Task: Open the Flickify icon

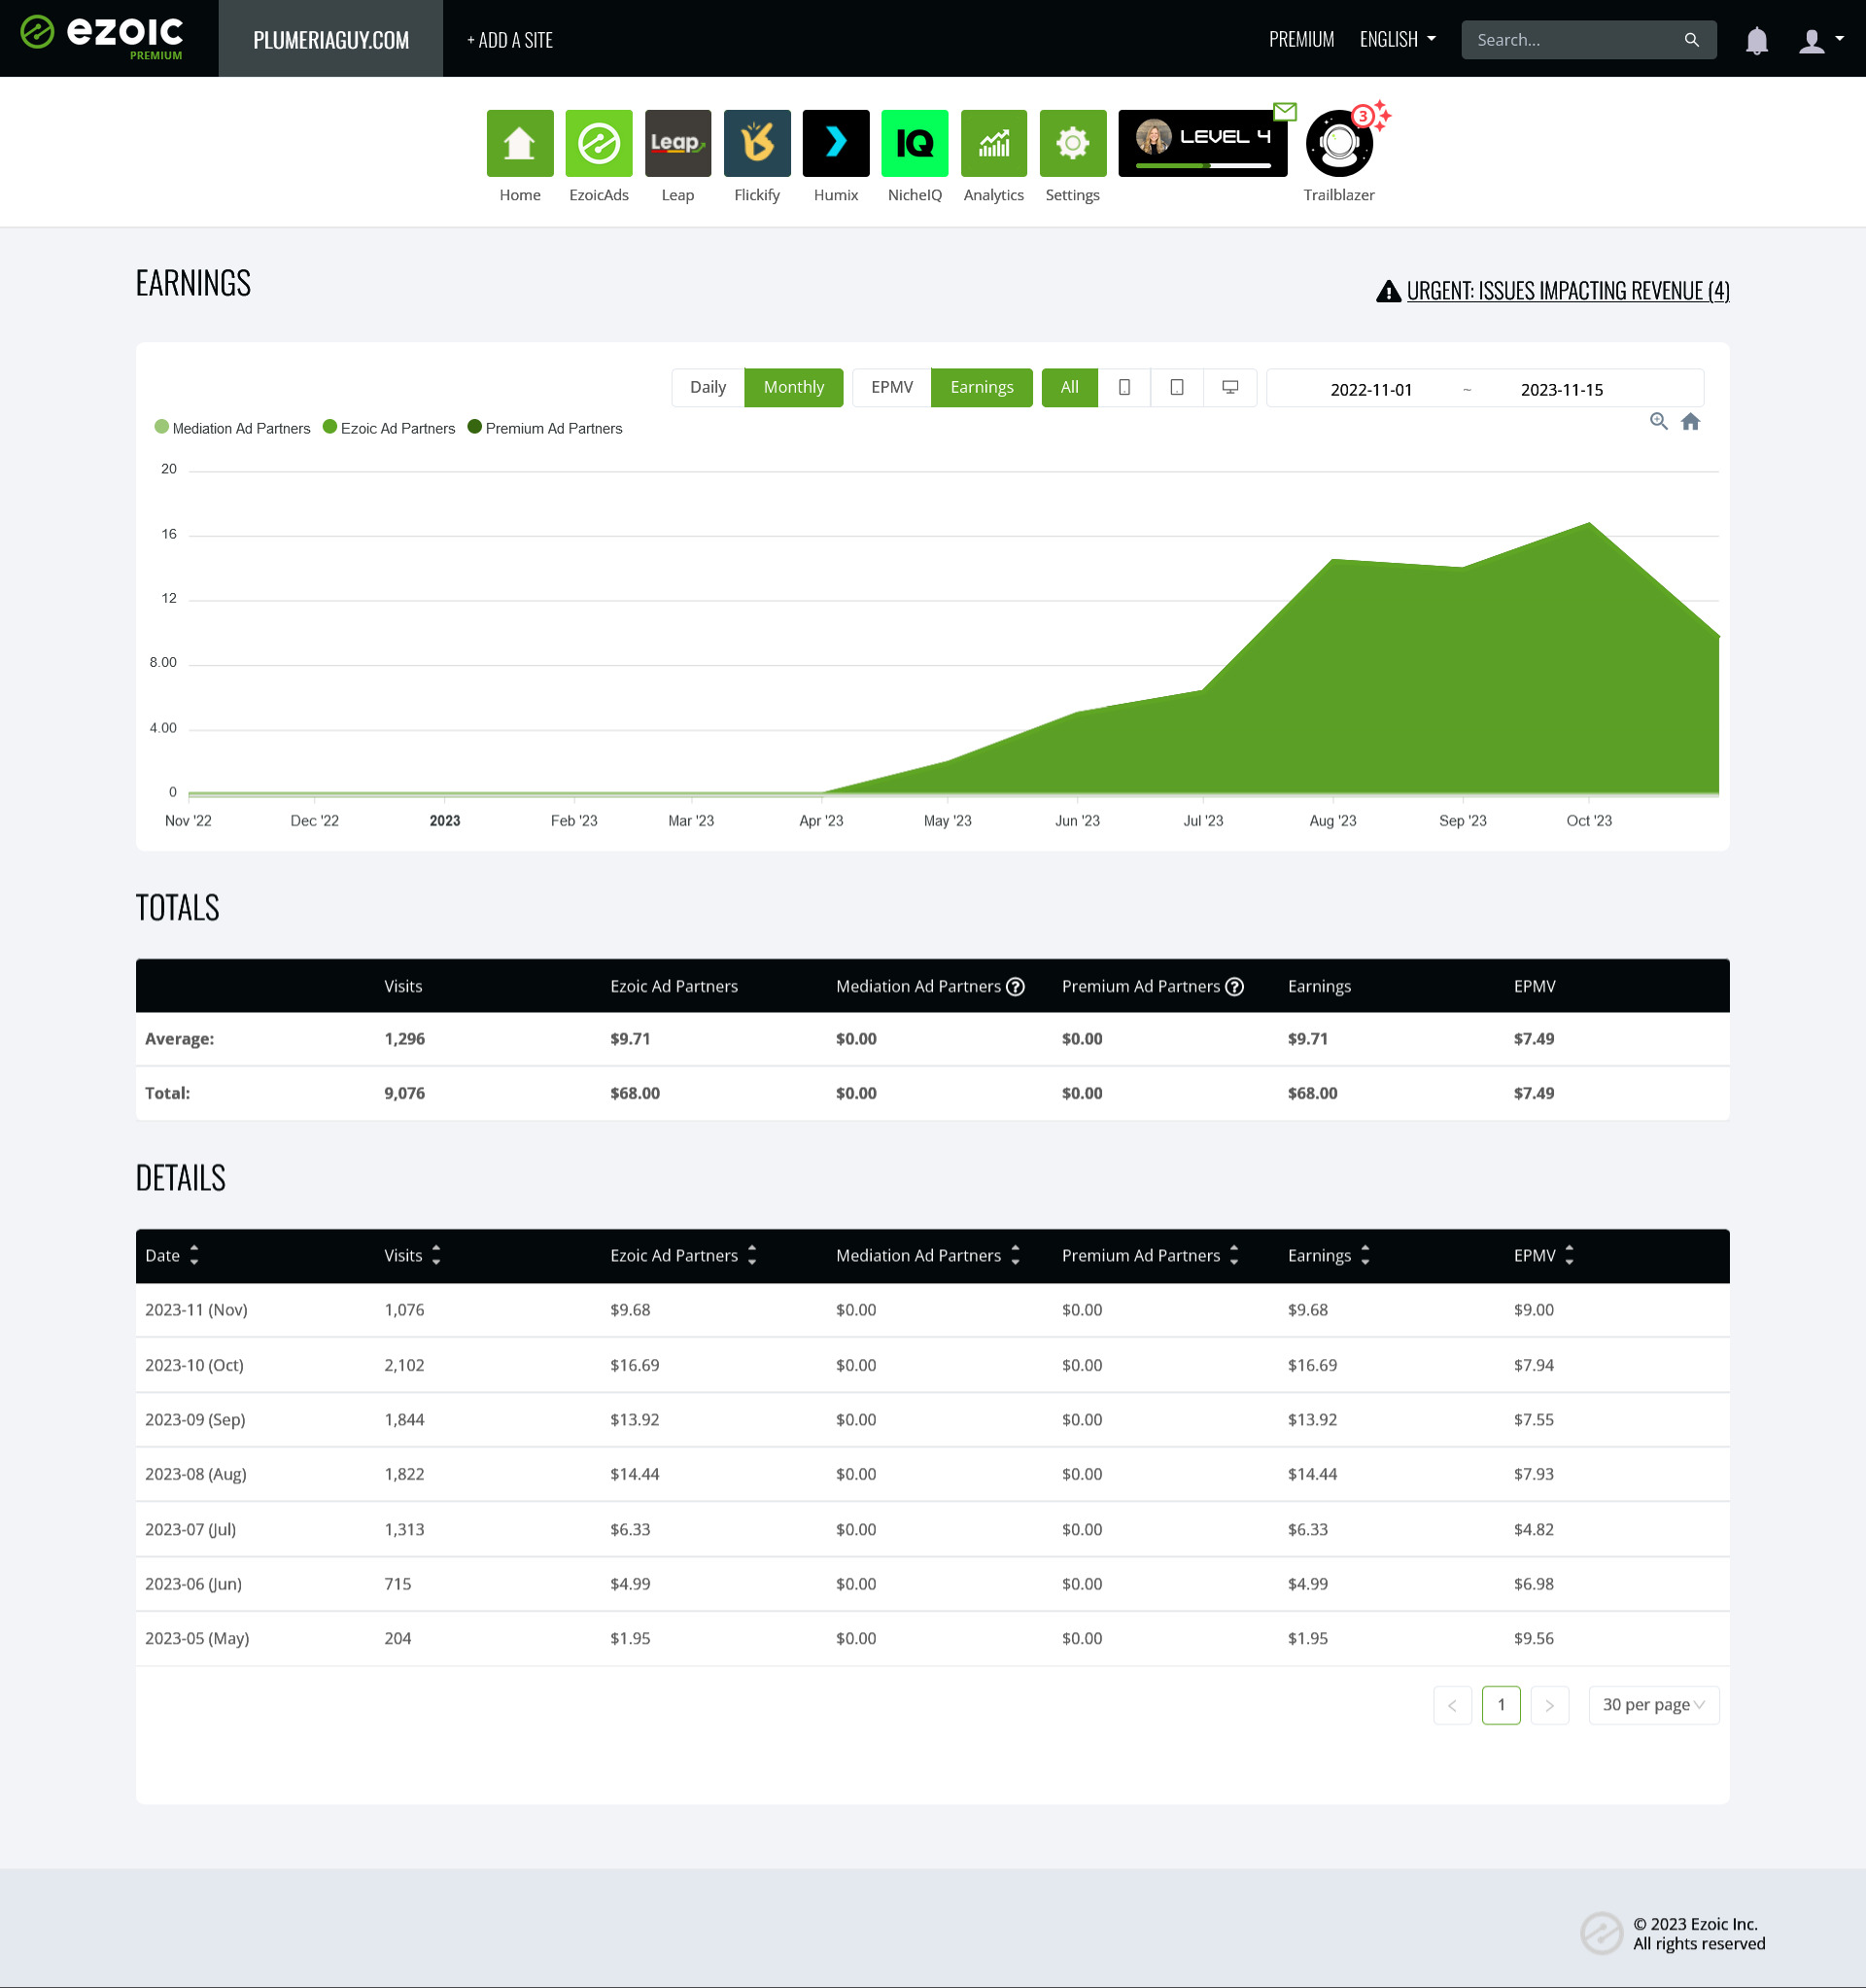Action: coord(757,143)
